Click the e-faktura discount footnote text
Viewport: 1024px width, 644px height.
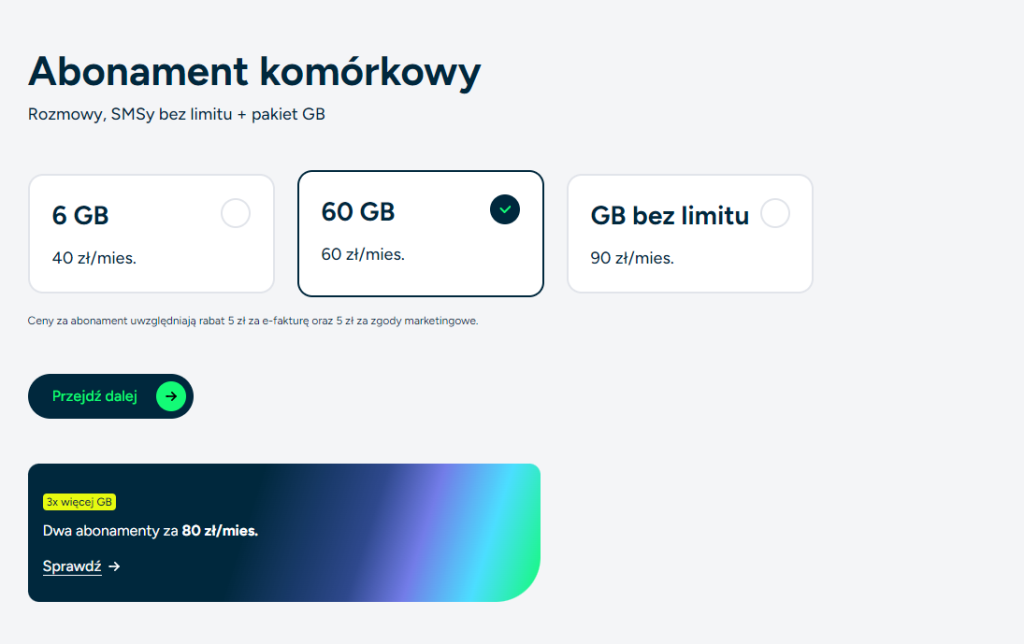pyautogui.click(x=253, y=321)
